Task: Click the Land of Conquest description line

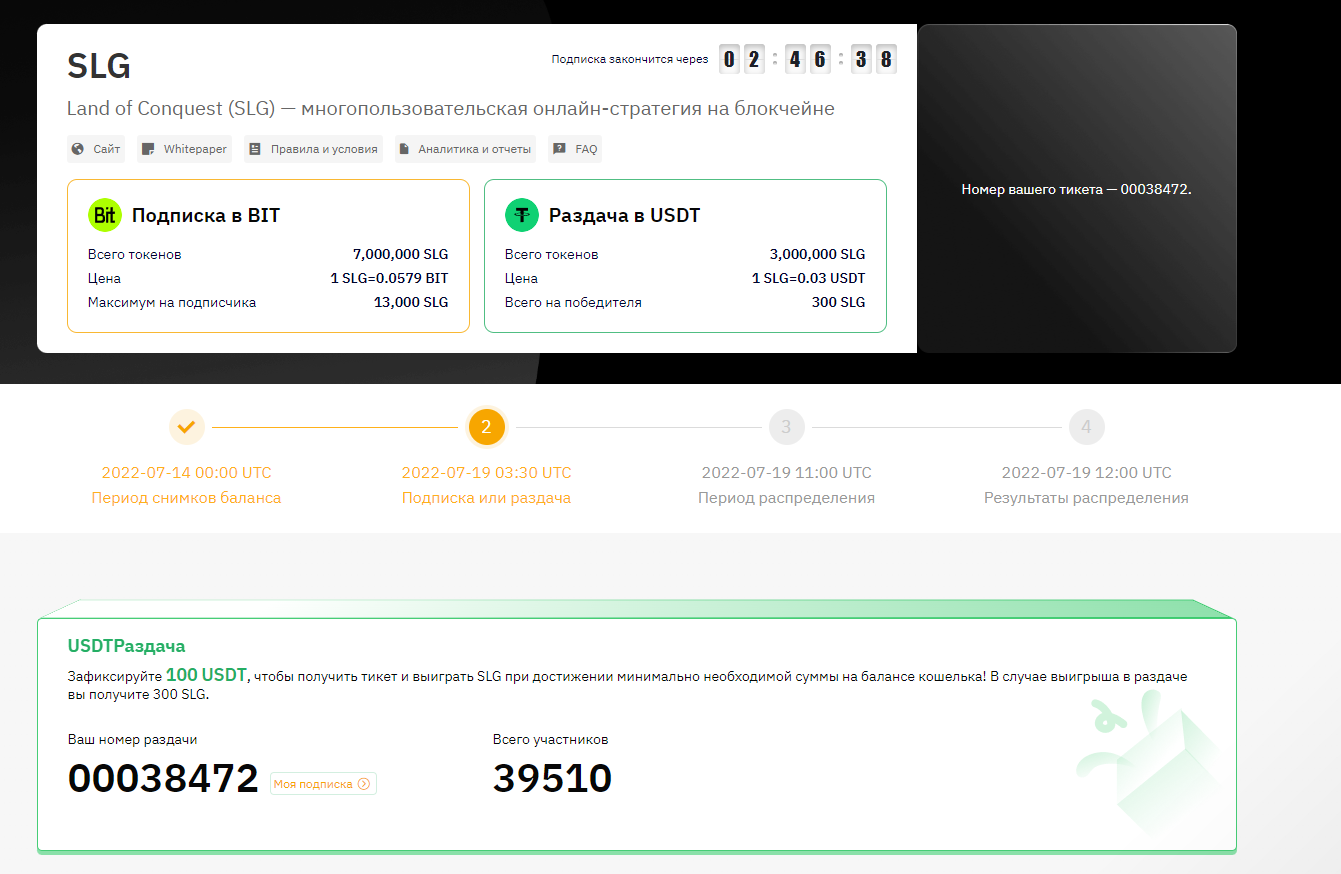Action: tap(451, 108)
